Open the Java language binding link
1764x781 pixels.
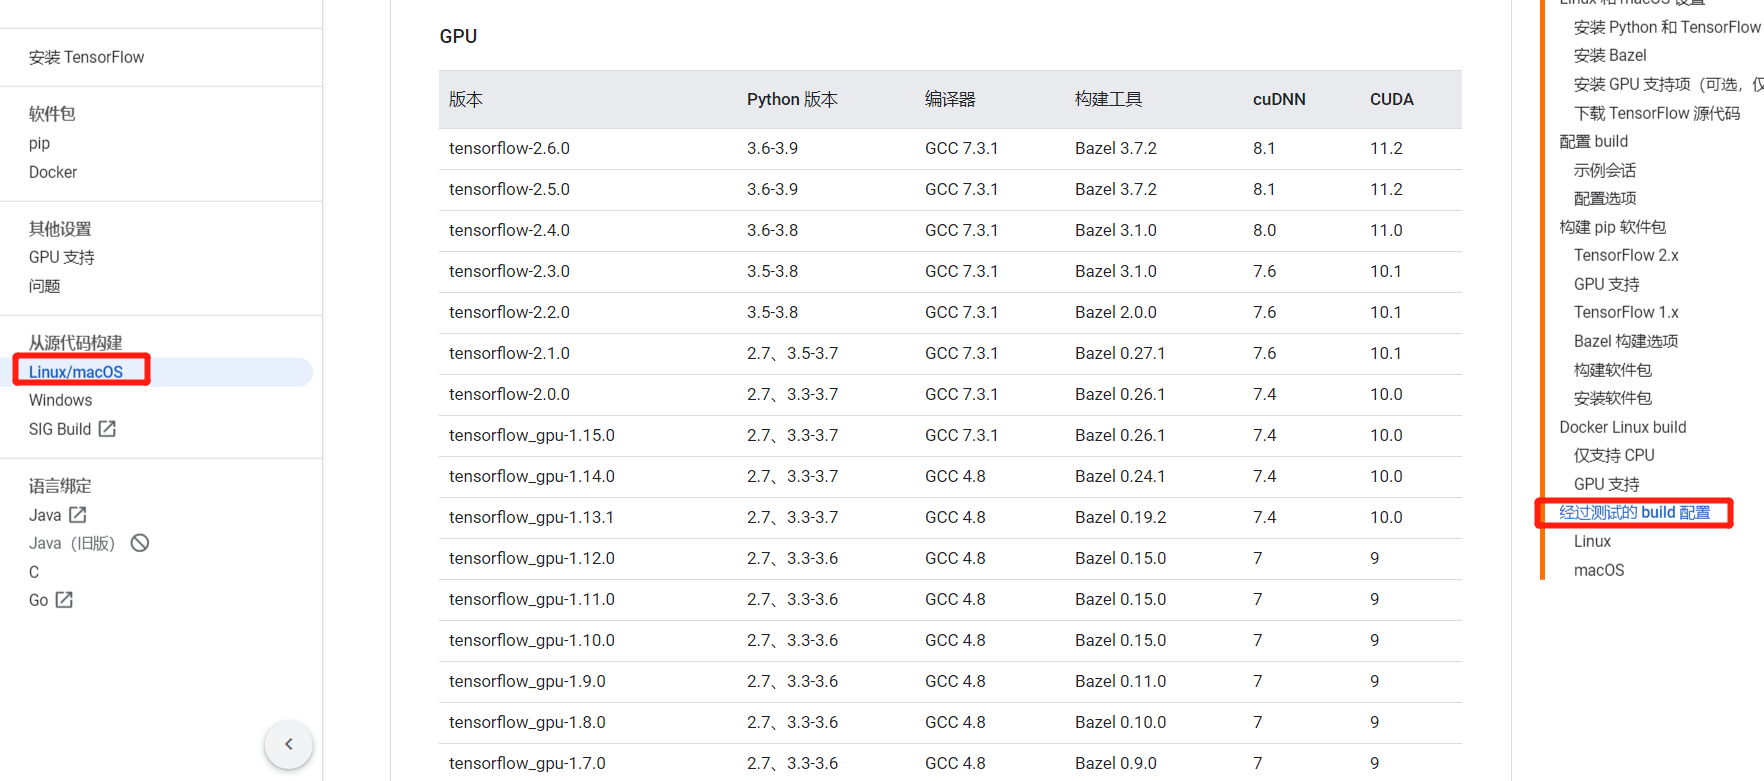(45, 515)
